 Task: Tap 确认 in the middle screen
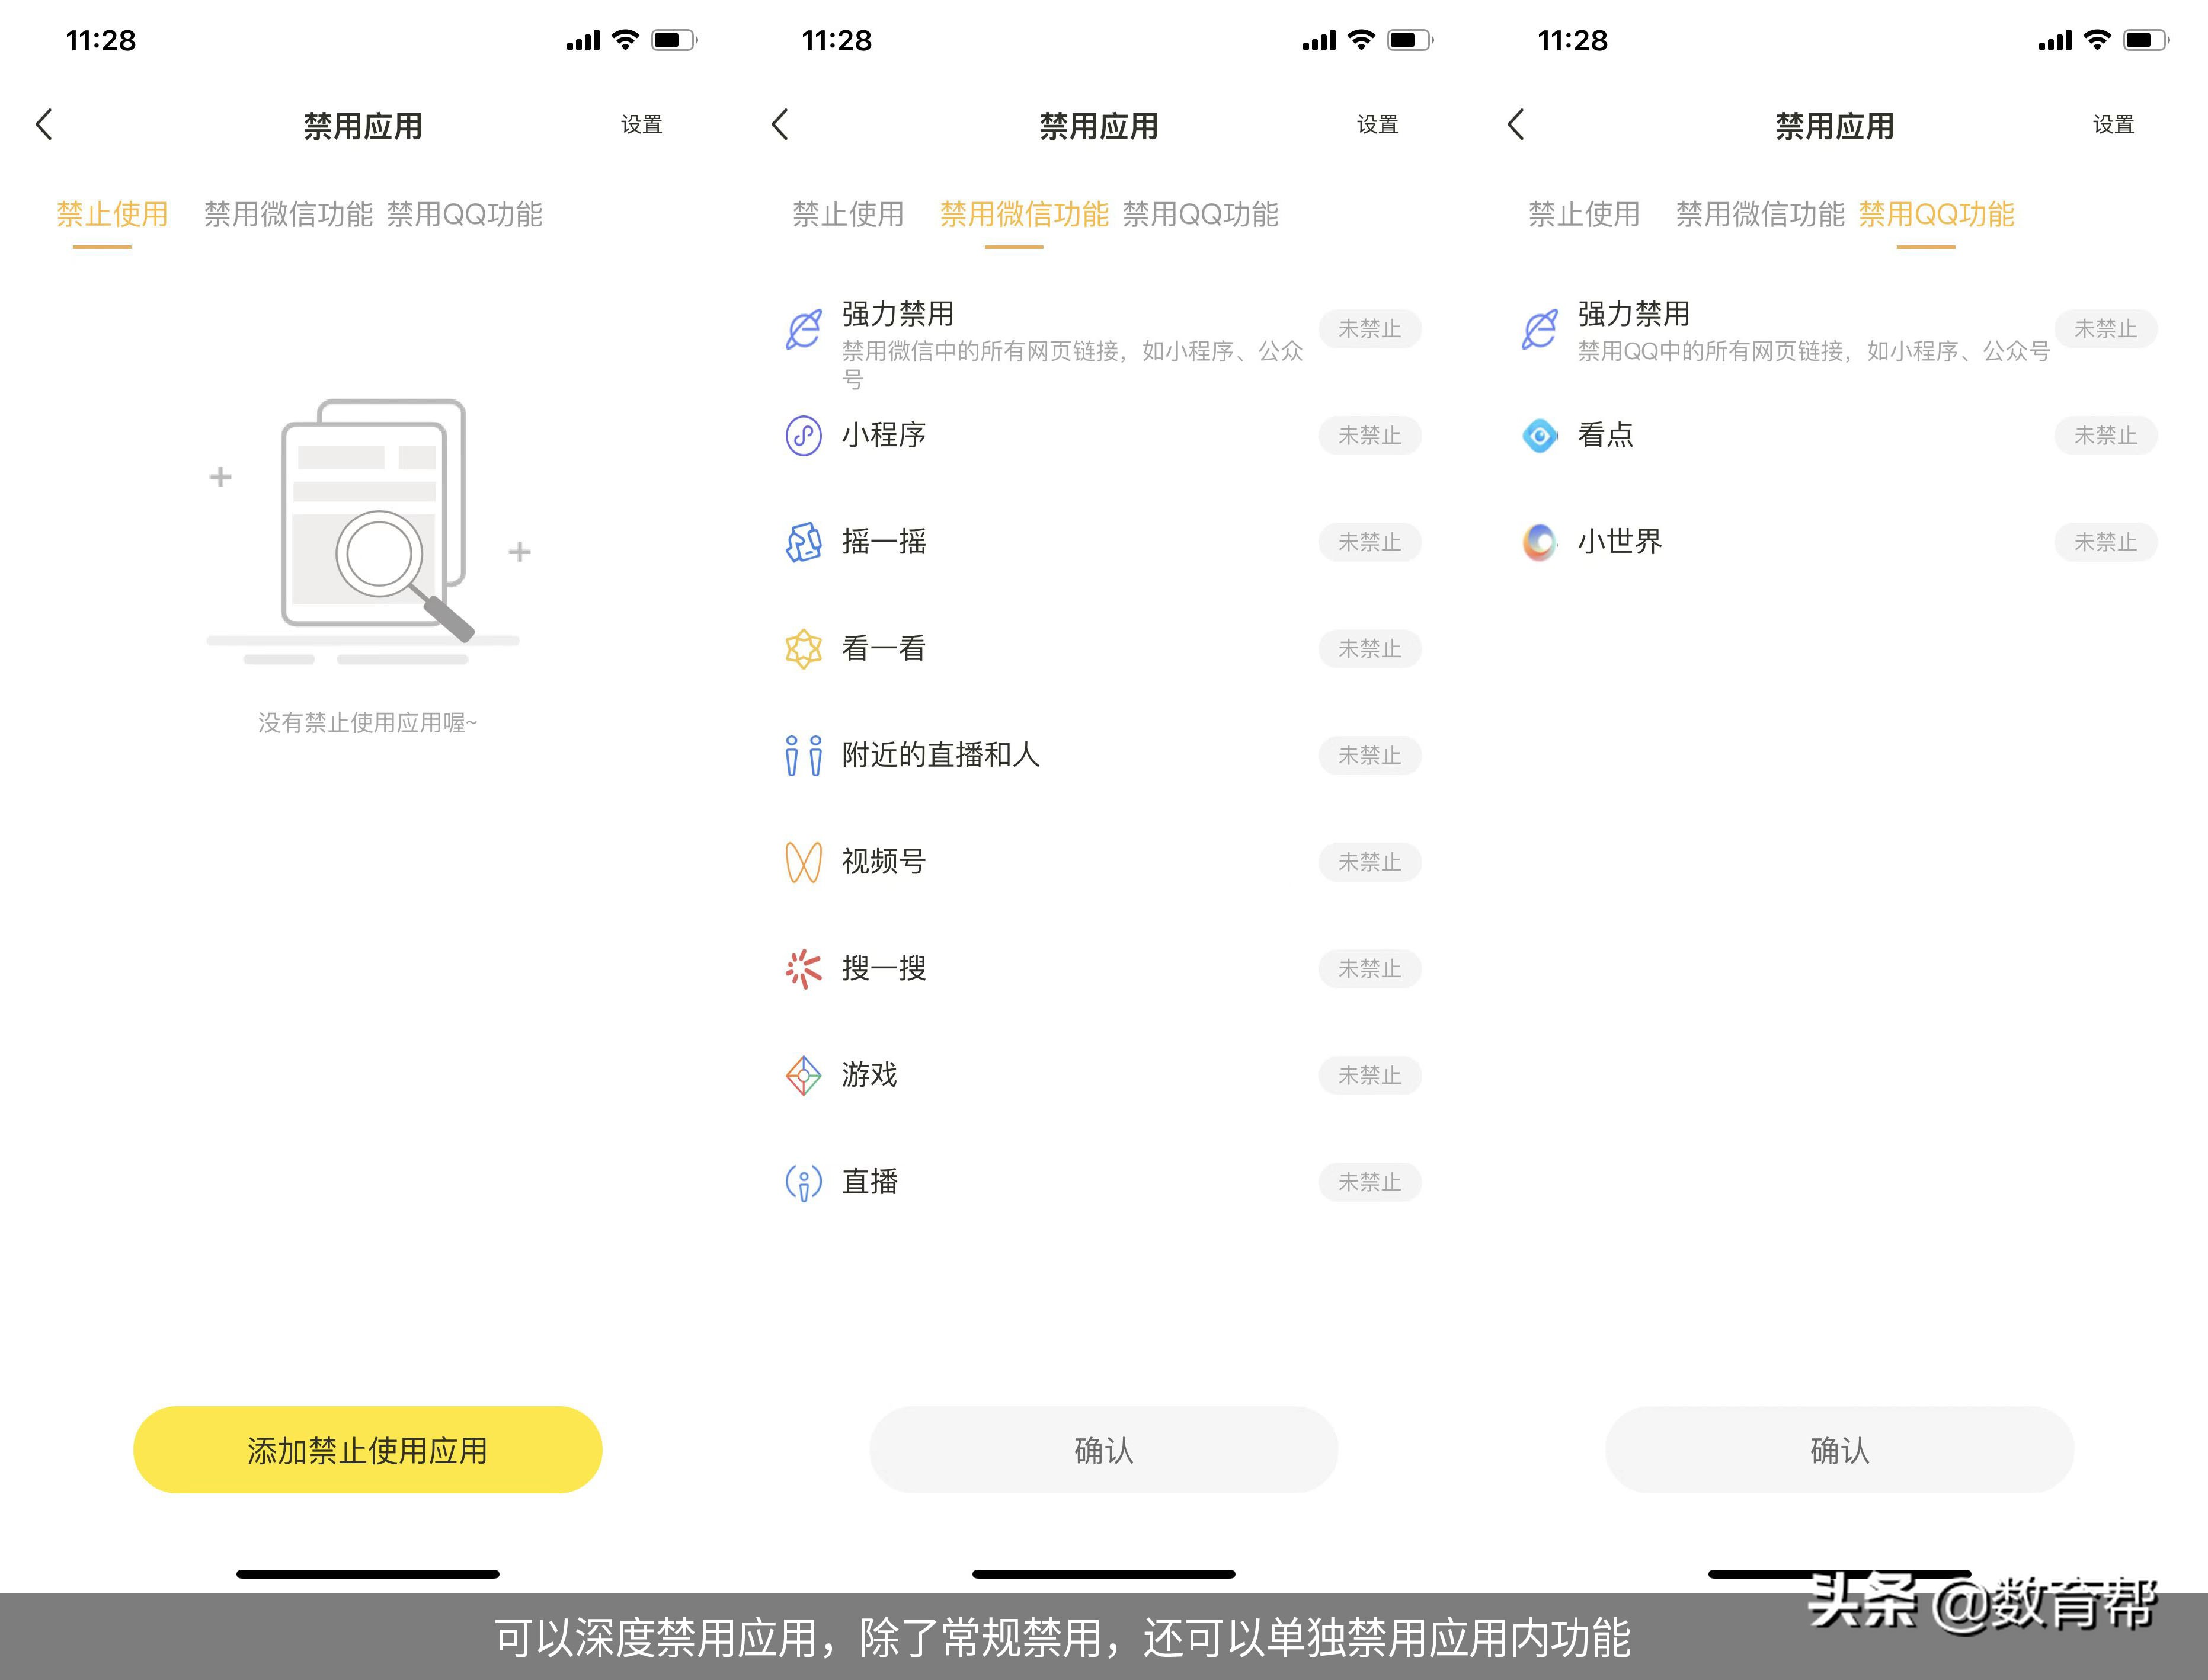click(1104, 1450)
